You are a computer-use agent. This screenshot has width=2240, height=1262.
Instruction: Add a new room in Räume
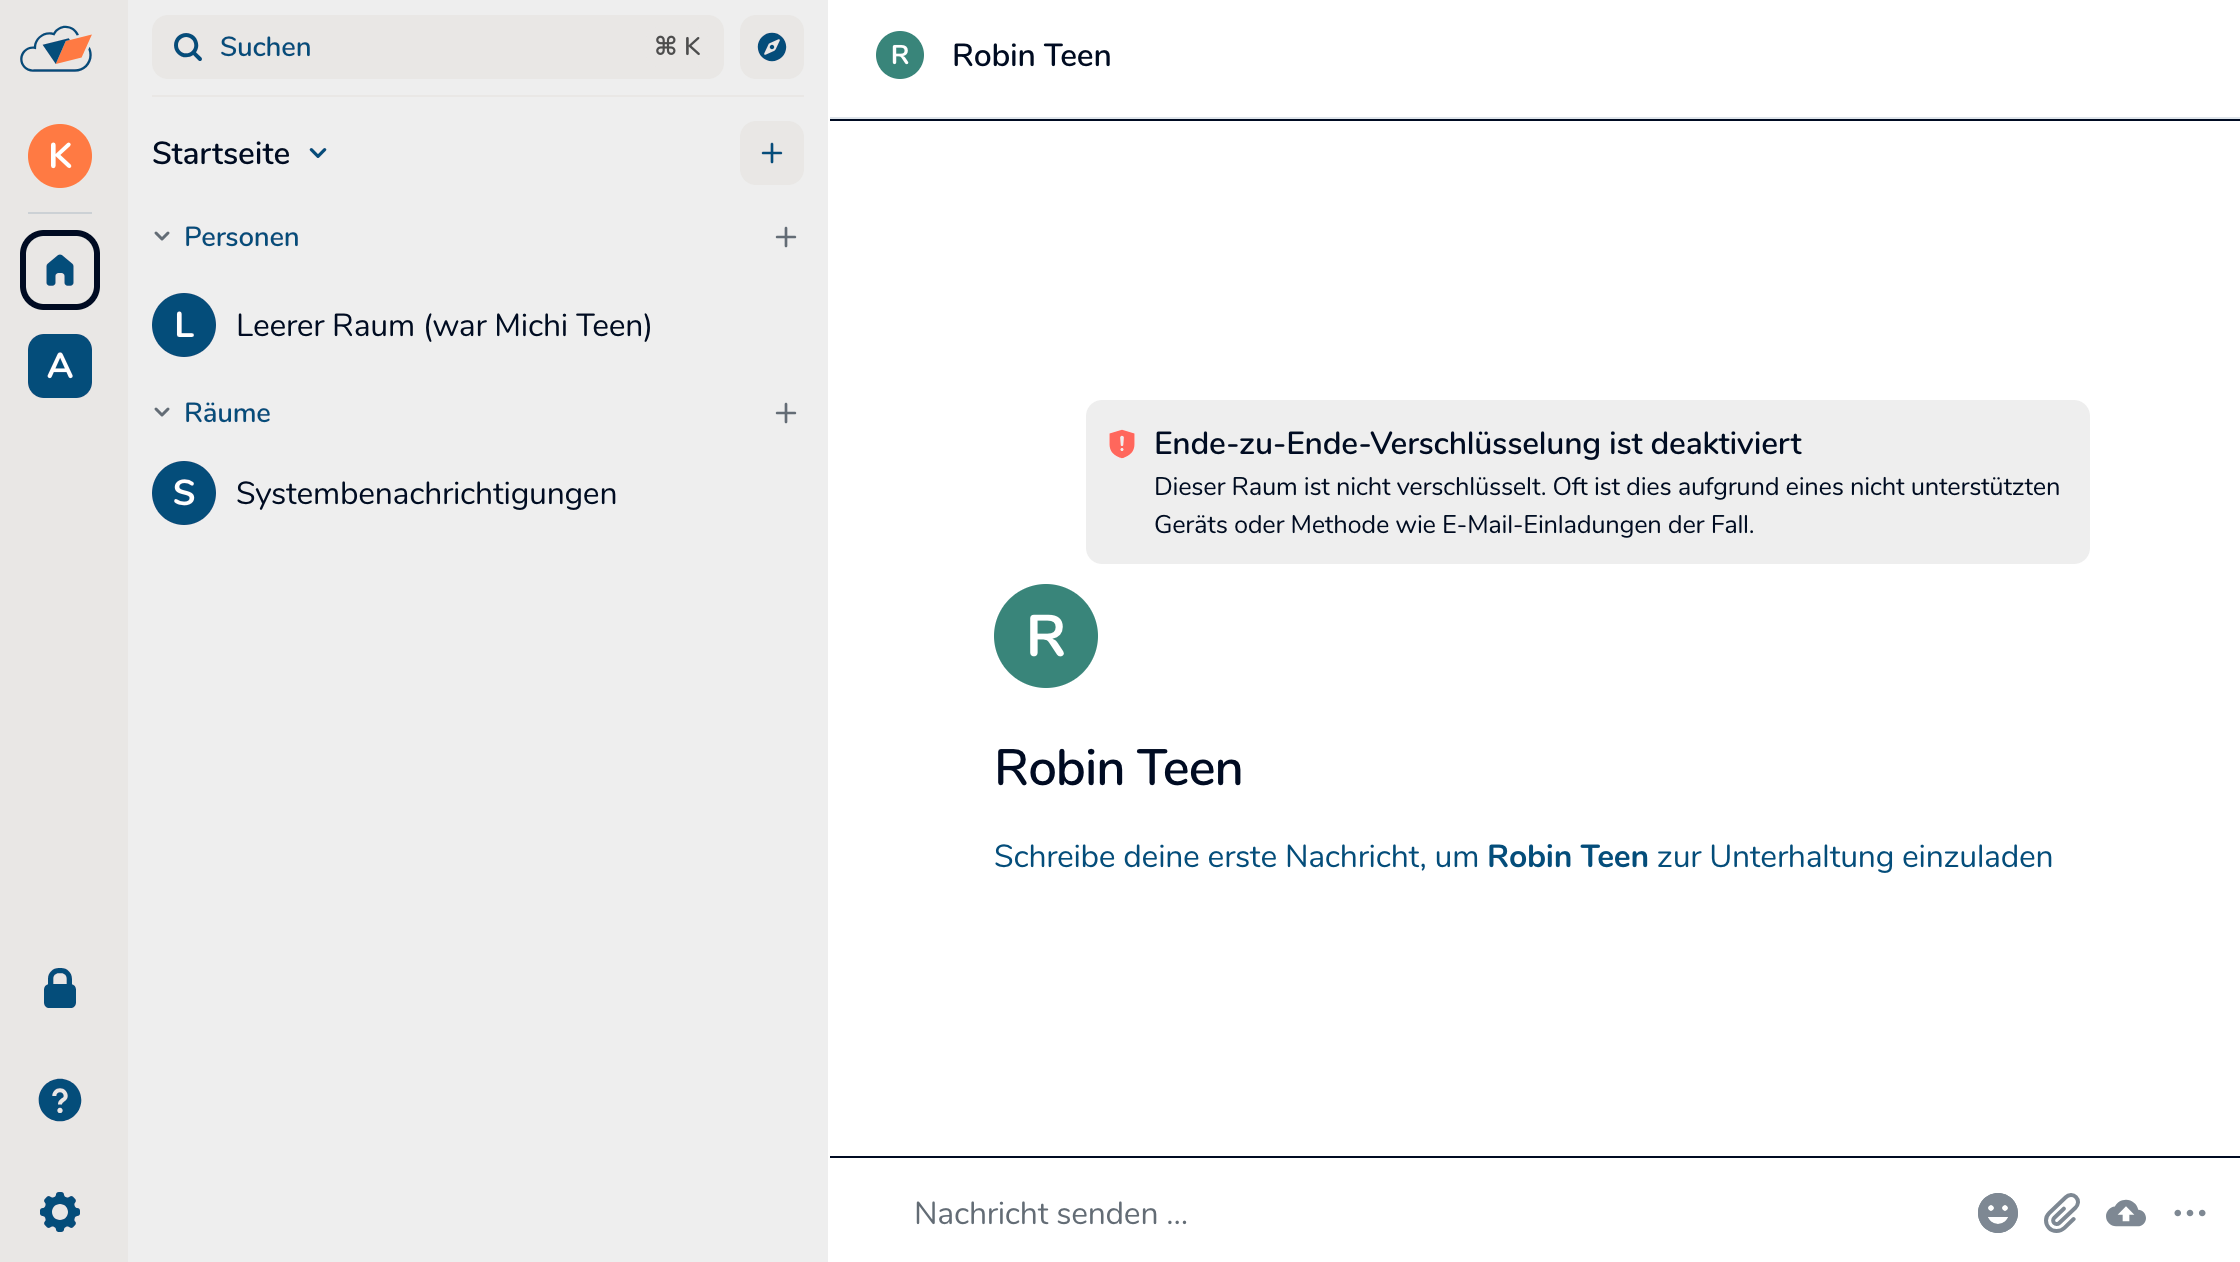(x=785, y=413)
